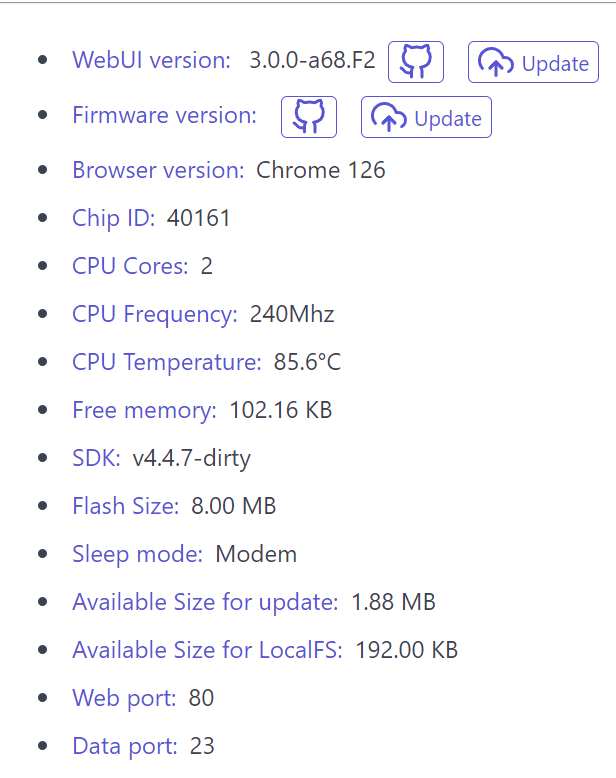Click the CPU Frequency 240Mhz value

292,314
